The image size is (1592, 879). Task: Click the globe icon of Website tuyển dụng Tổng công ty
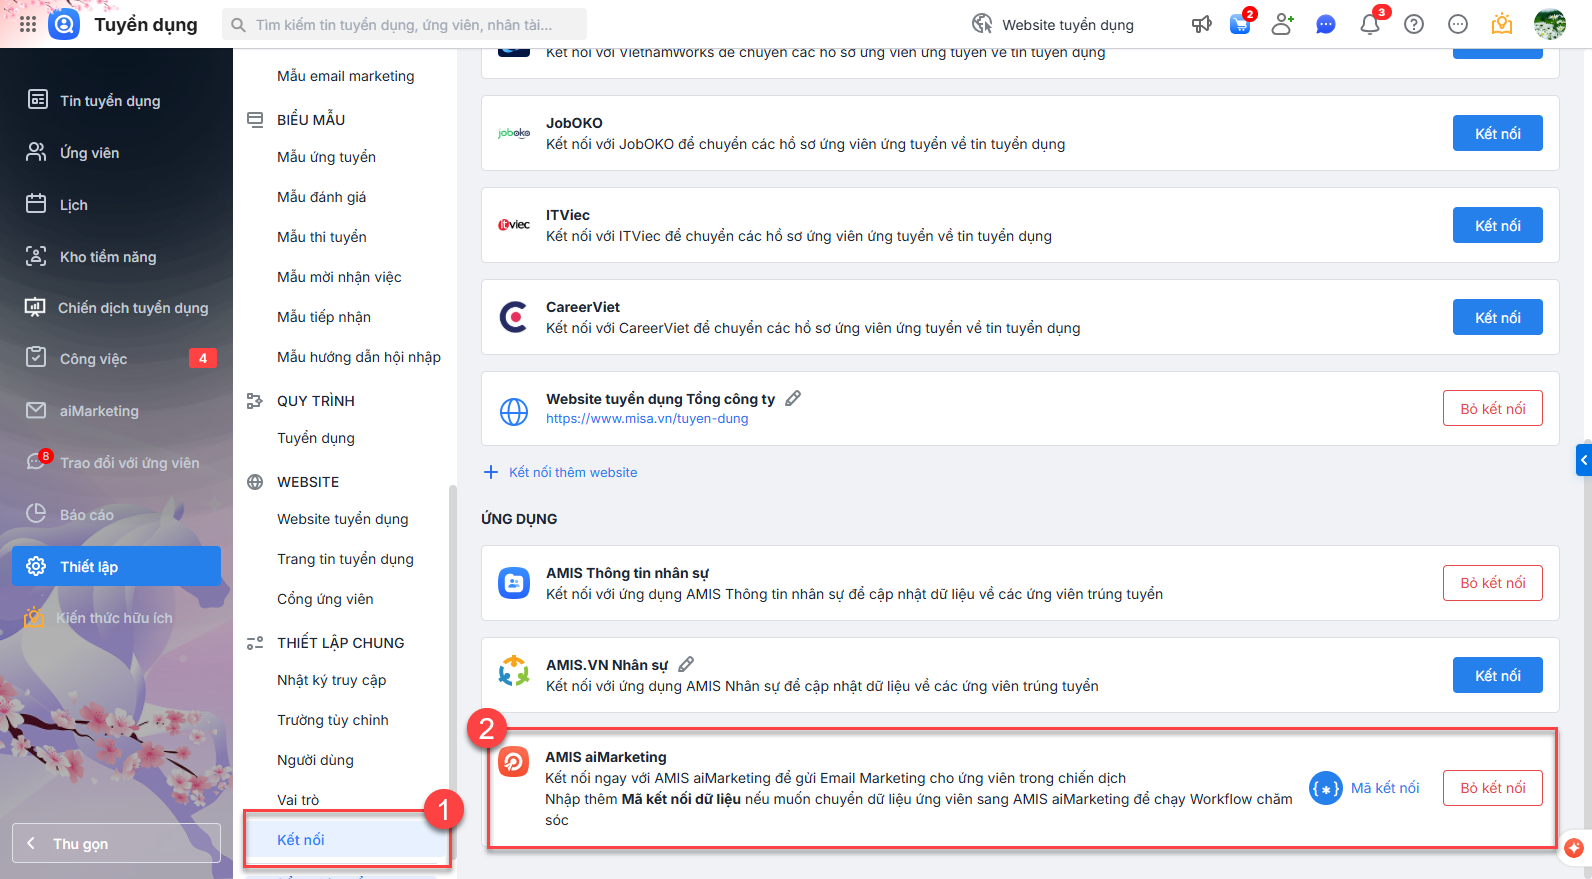tap(514, 411)
